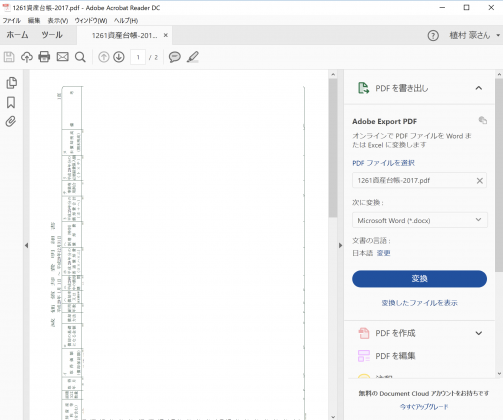Add a comment speech bubble icon
The image size is (503, 420).
[175, 57]
